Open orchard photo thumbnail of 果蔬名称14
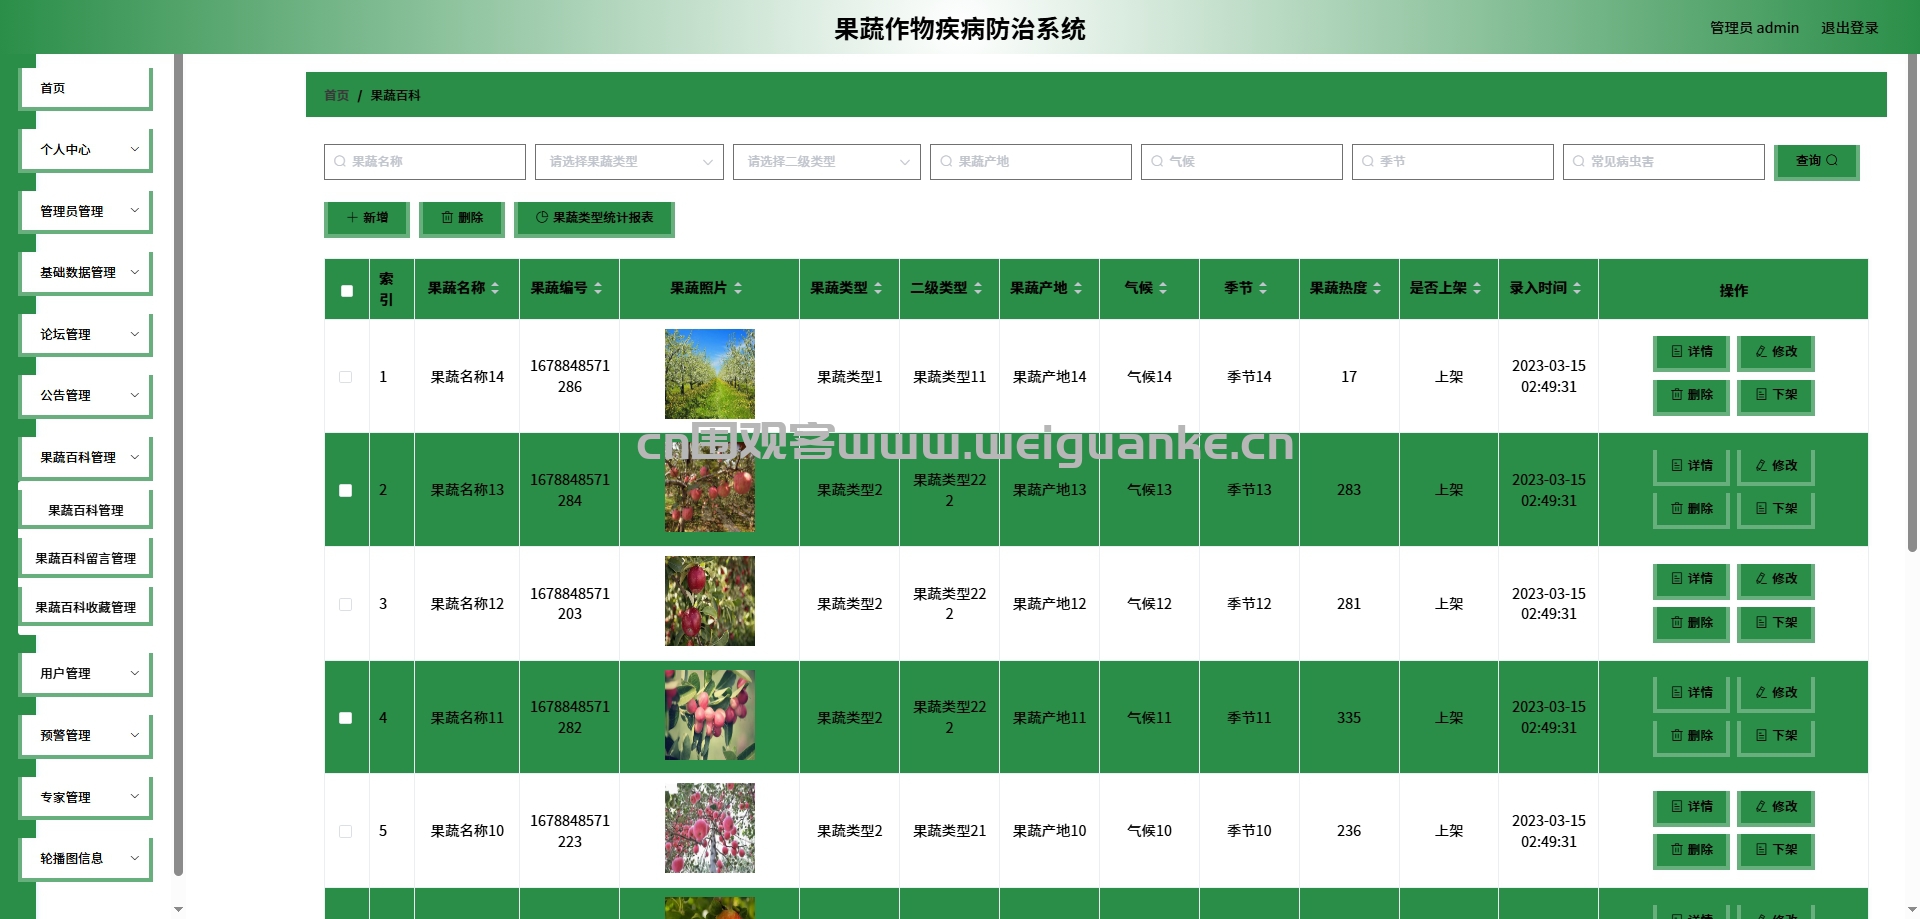This screenshot has height=919, width=1920. click(710, 374)
